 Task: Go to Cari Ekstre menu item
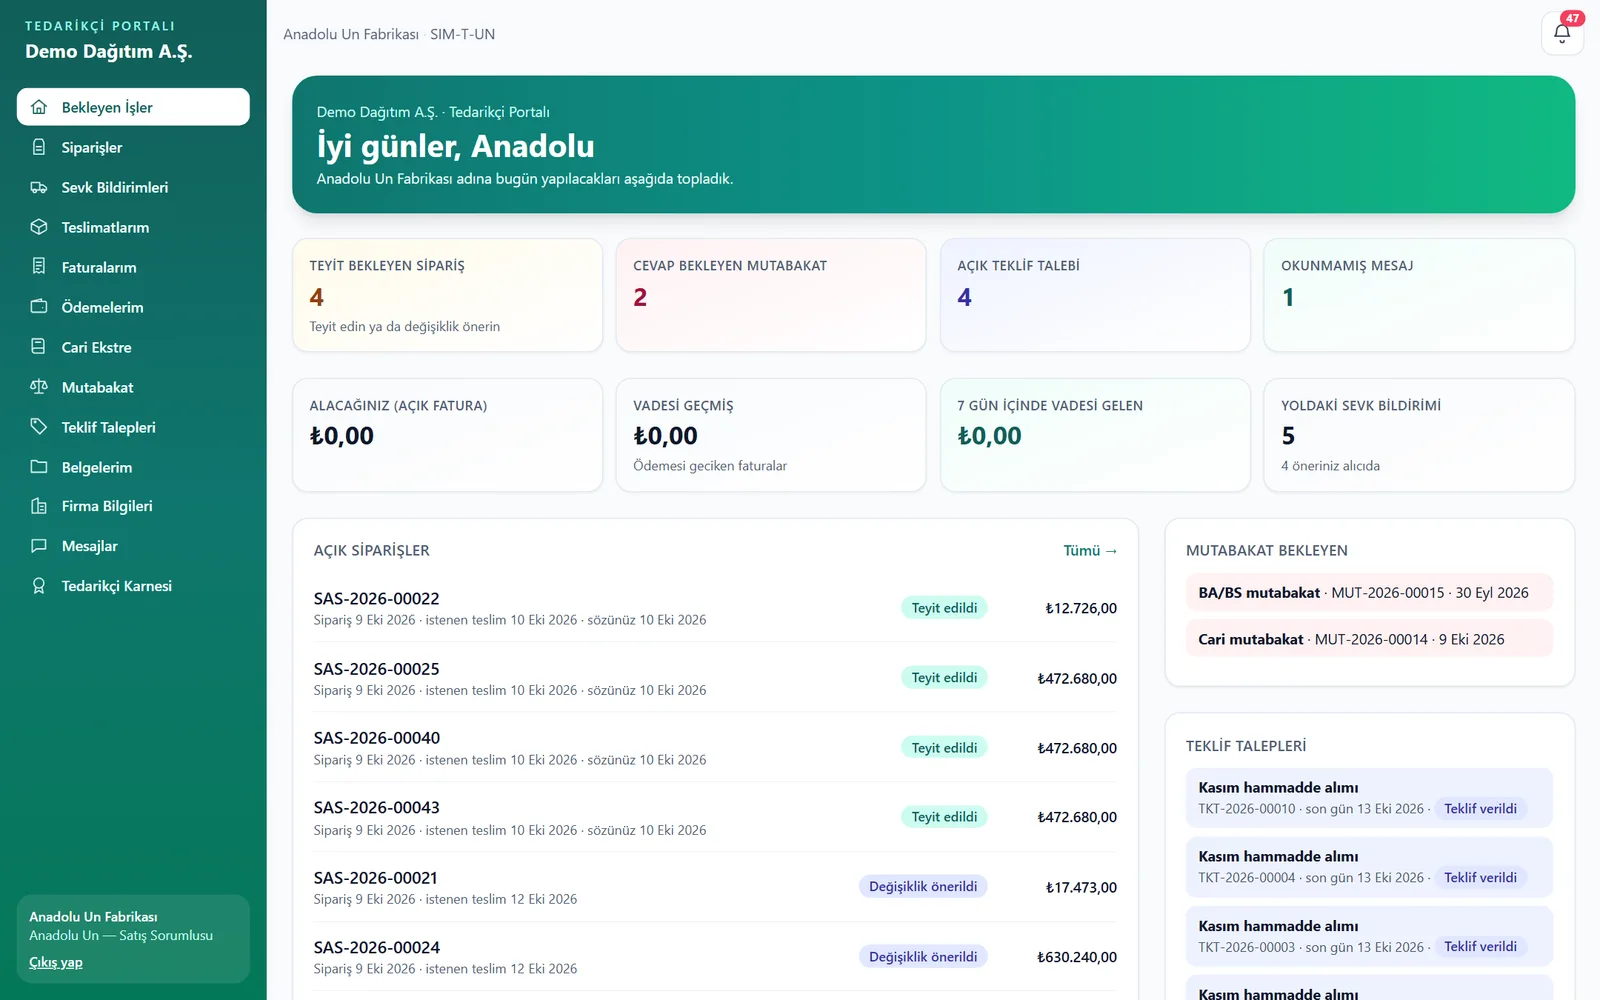point(133,347)
